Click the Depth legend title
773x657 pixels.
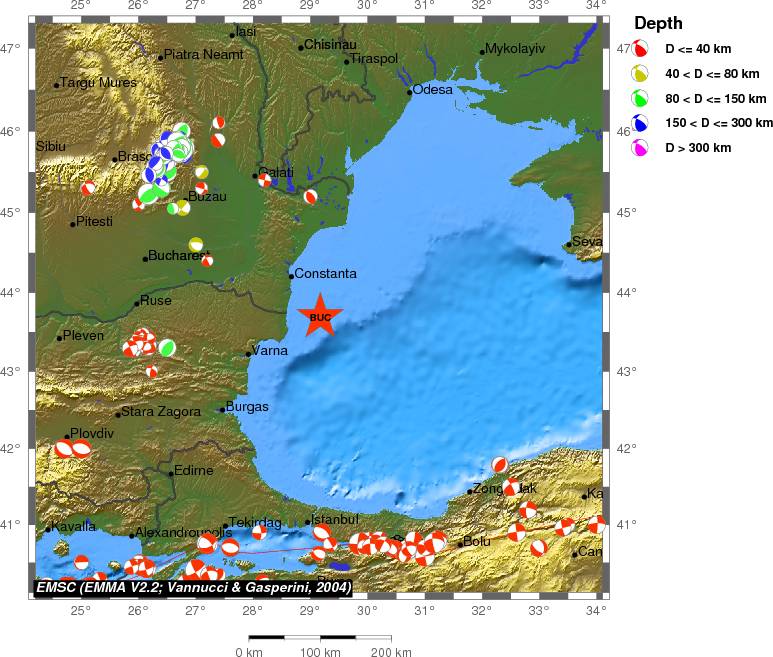pyautogui.click(x=660, y=23)
